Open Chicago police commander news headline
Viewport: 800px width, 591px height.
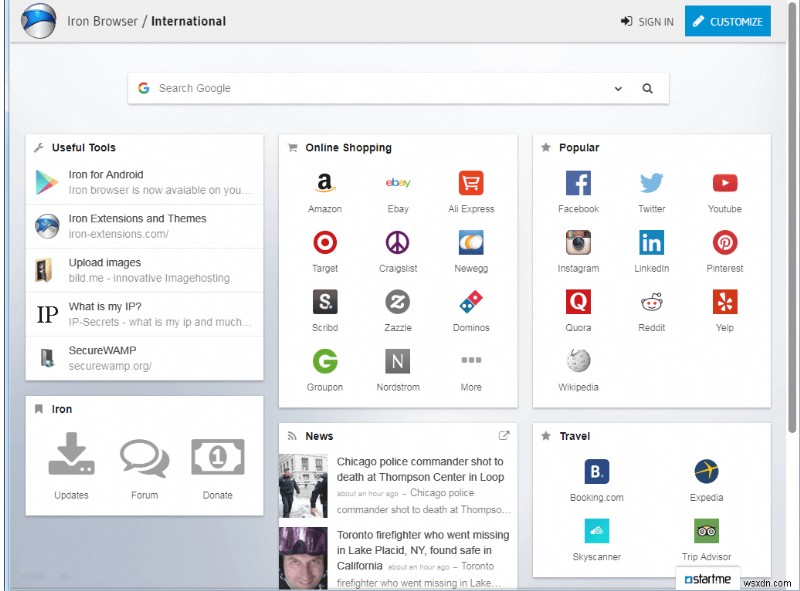(x=420, y=469)
